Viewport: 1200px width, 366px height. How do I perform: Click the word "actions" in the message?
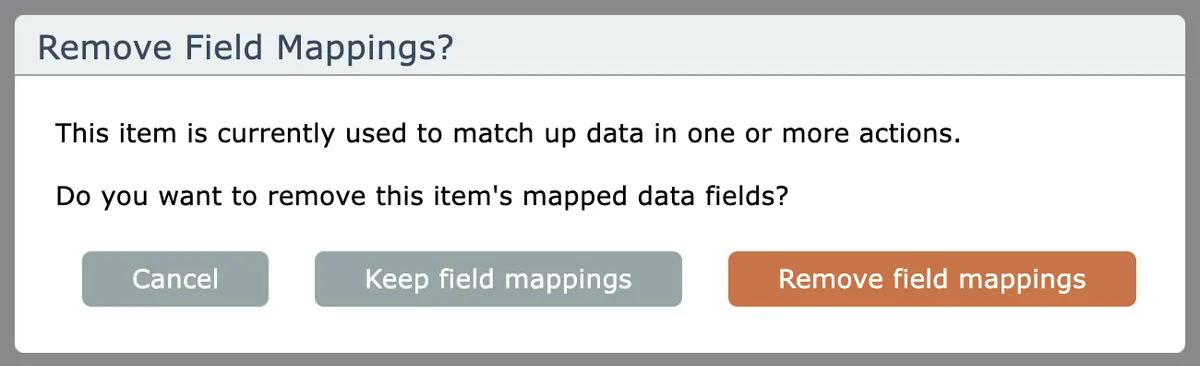click(x=909, y=134)
